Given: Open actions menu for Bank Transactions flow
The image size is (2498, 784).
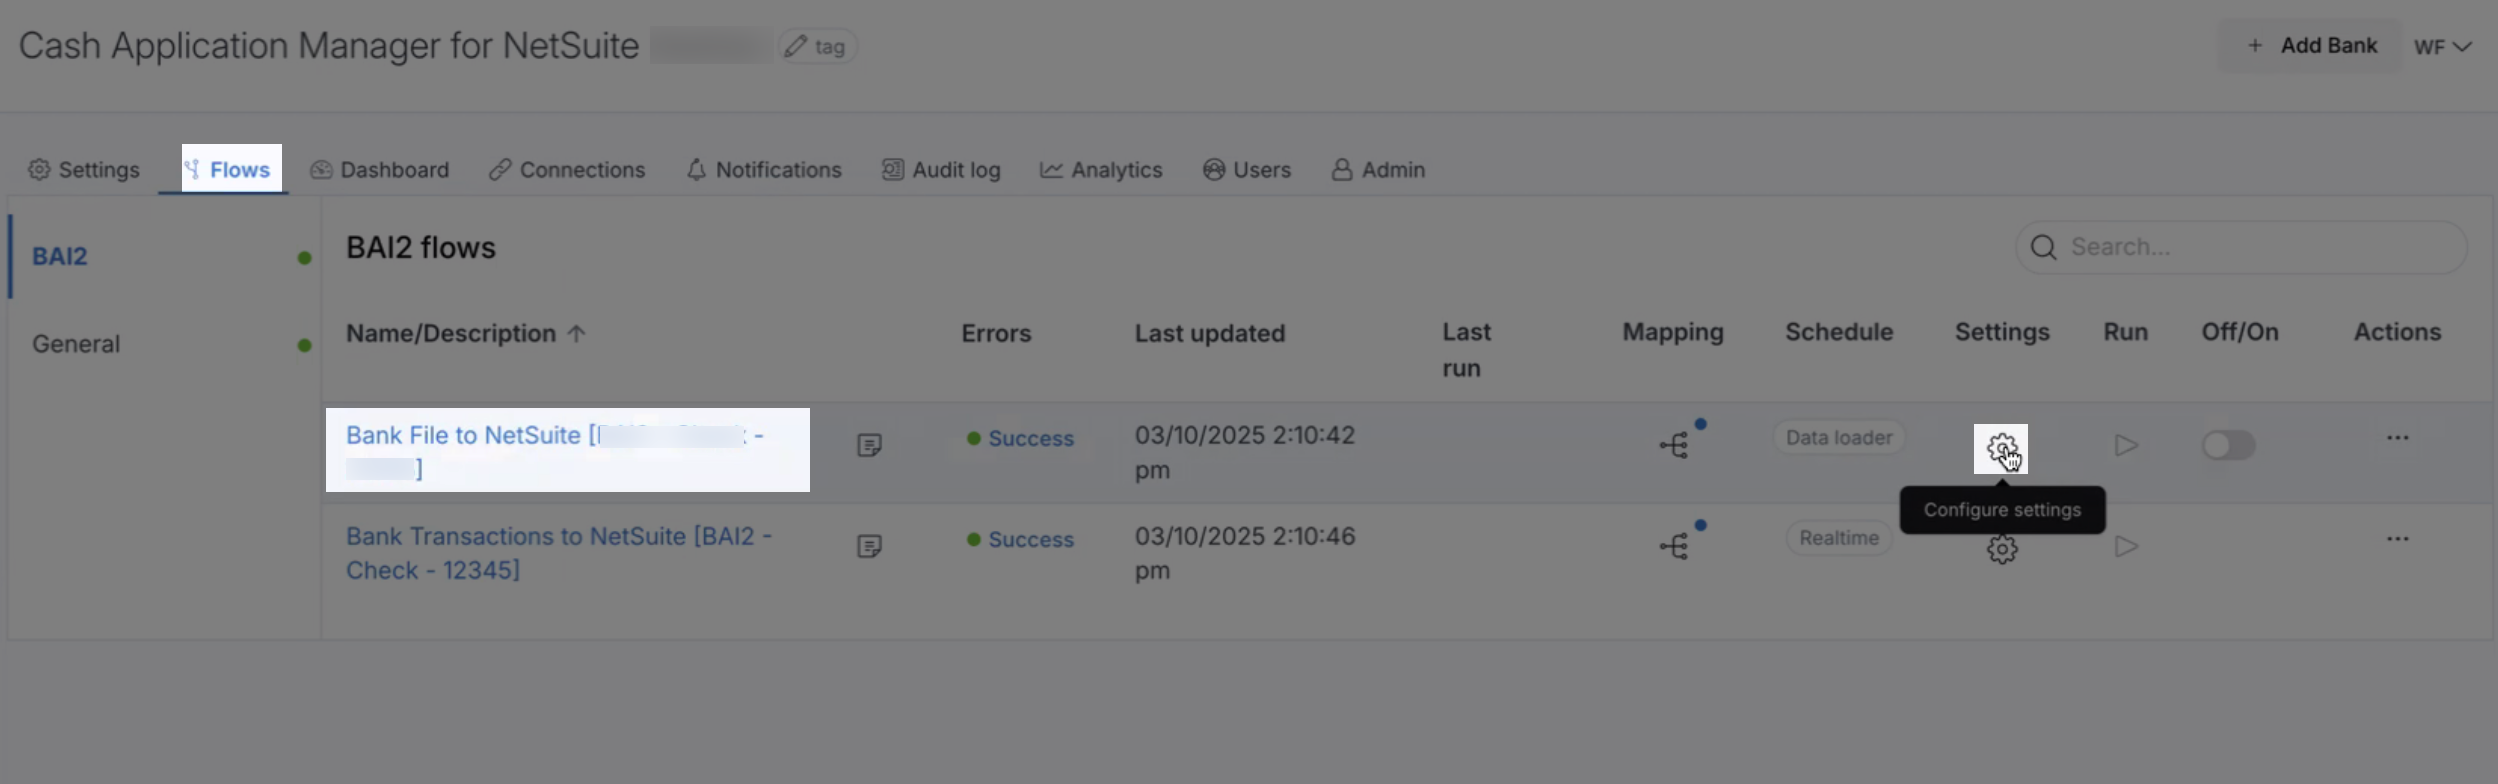Looking at the screenshot, I should 2398,539.
